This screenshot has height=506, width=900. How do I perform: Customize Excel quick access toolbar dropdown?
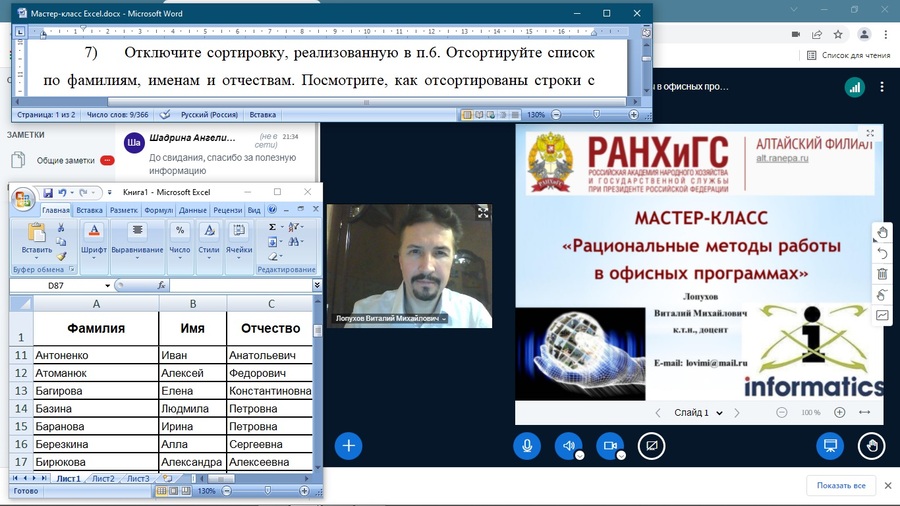[109, 193]
